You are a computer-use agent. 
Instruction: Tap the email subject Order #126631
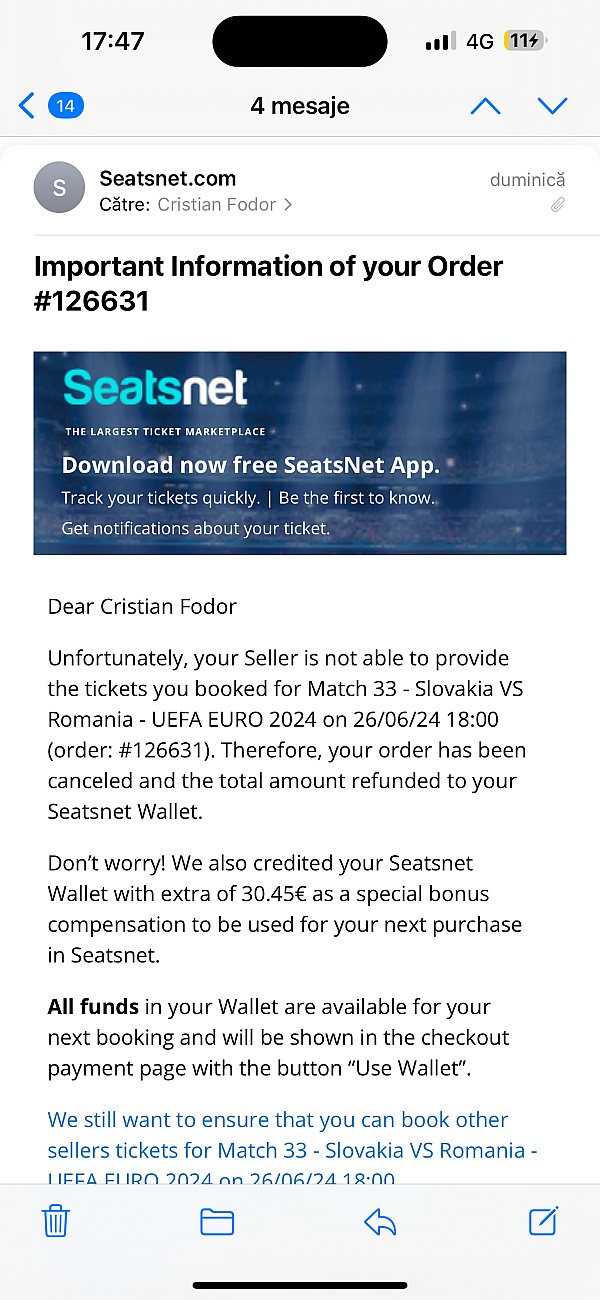pyautogui.click(x=268, y=283)
